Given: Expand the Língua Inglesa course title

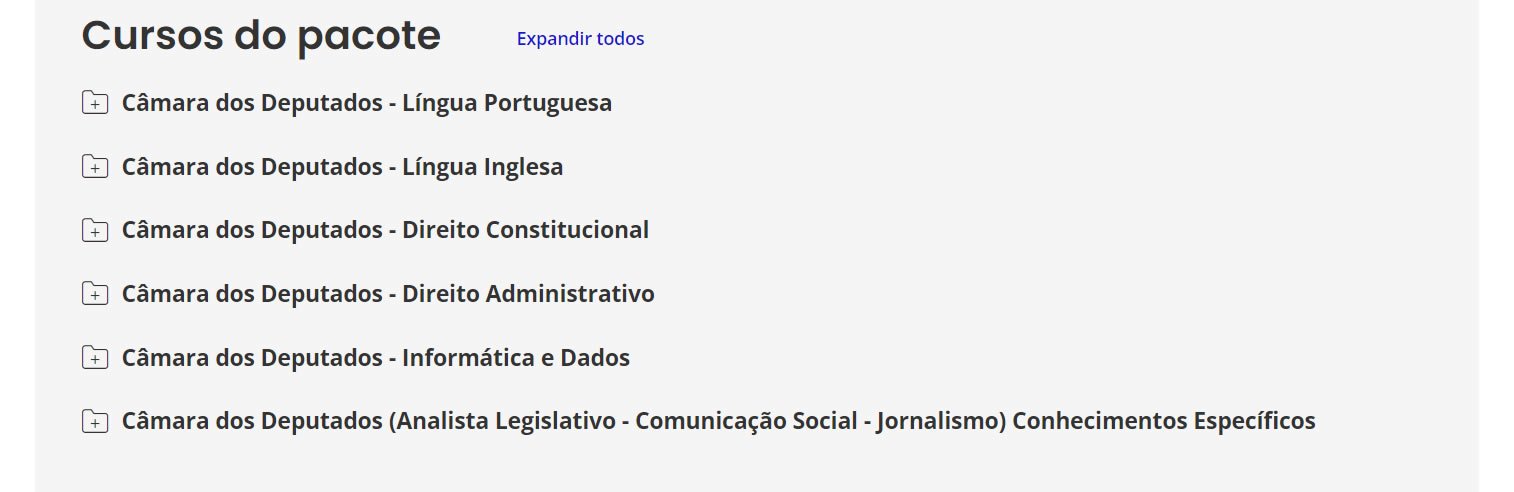Looking at the screenshot, I should click(x=342, y=167).
